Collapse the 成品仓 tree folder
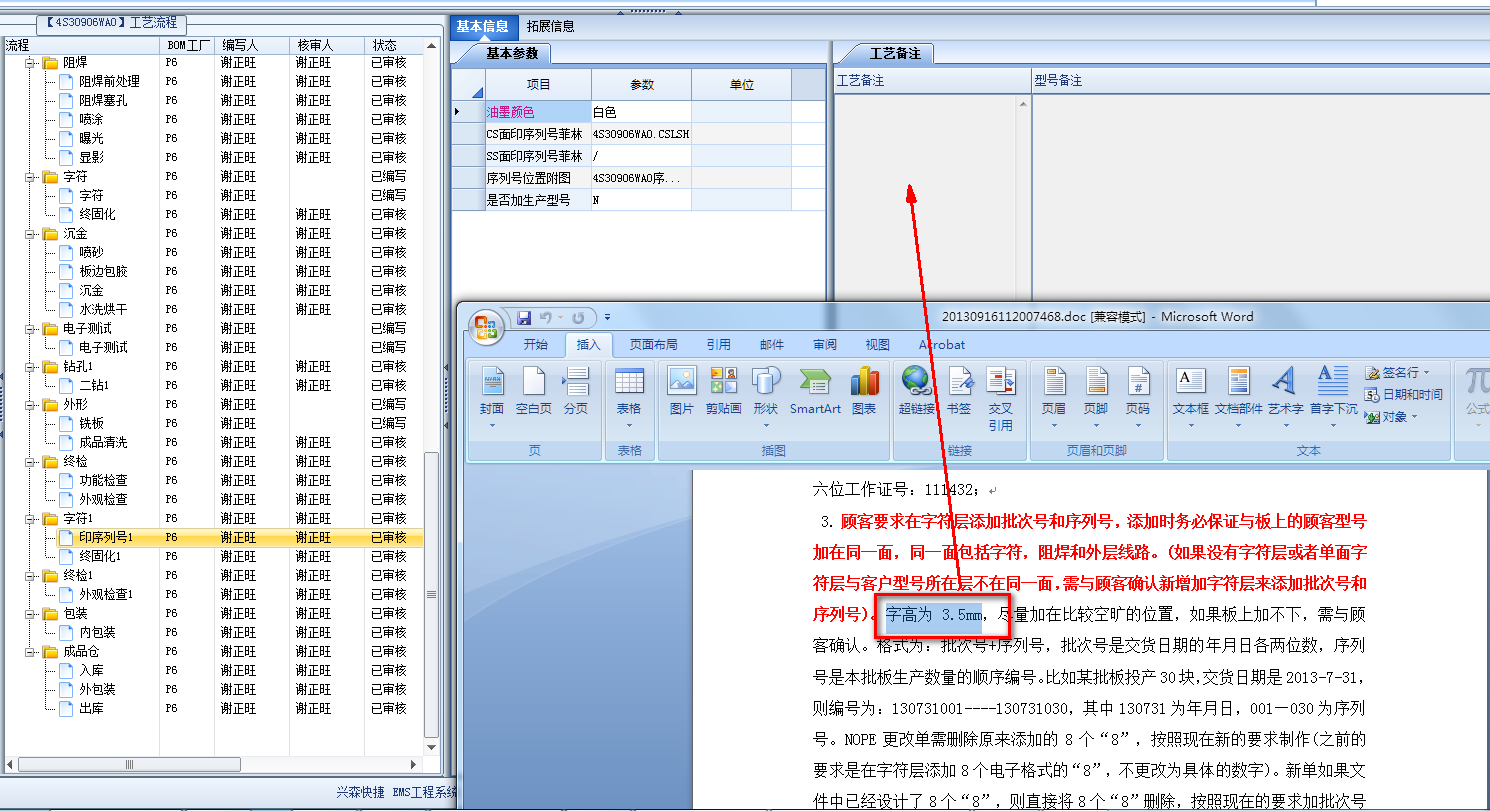The width and height of the screenshot is (1490, 811). pyautogui.click(x=30, y=651)
